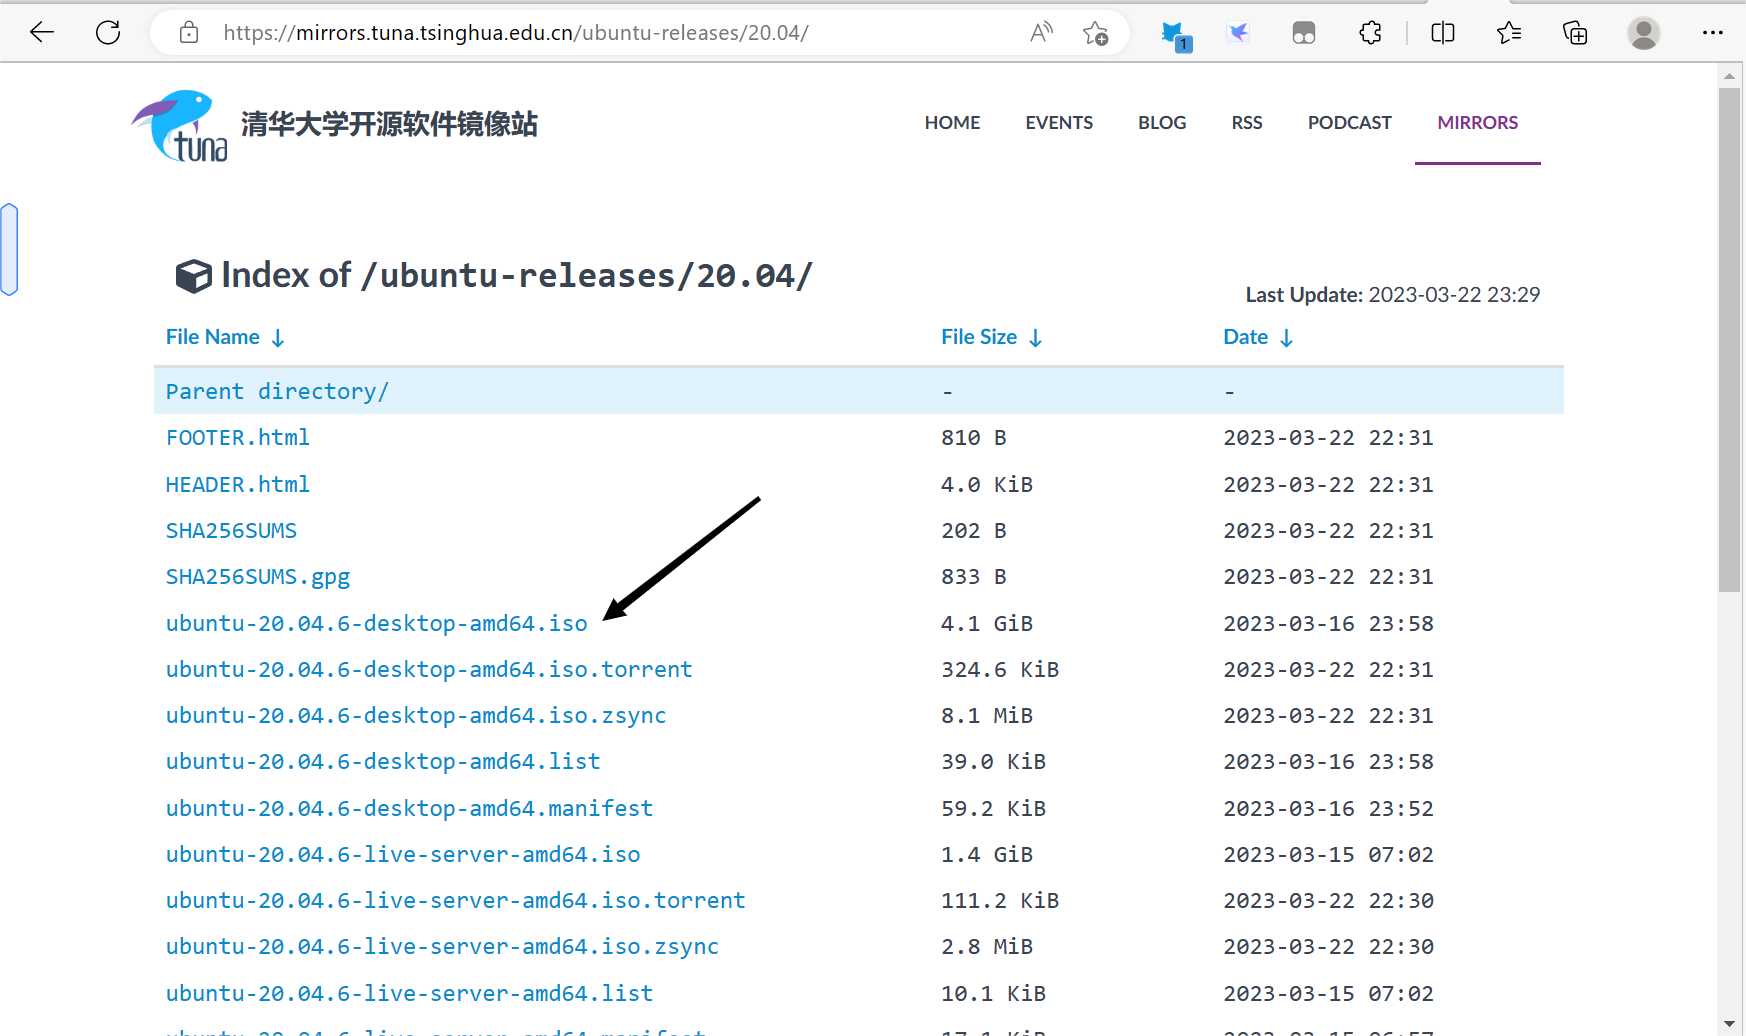Screen dimensions: 1746x1036
Task: Open the blue bird extension with badge
Action: pos(1175,35)
